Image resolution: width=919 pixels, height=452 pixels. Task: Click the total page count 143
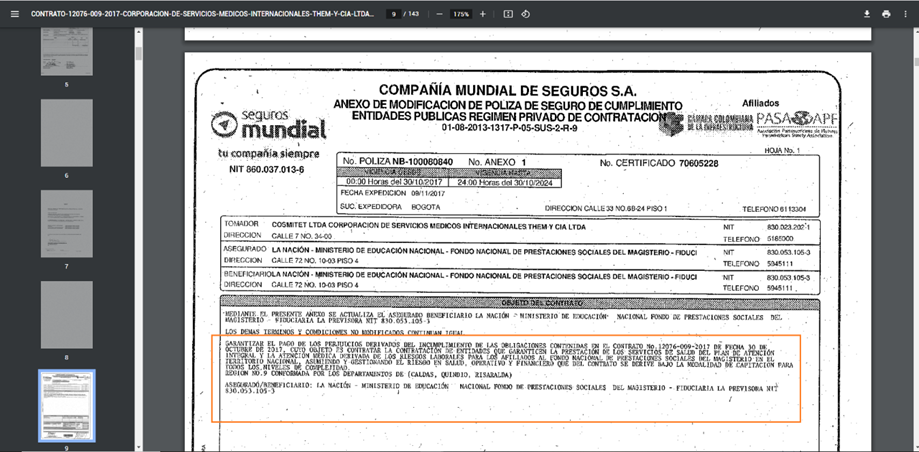(414, 14)
